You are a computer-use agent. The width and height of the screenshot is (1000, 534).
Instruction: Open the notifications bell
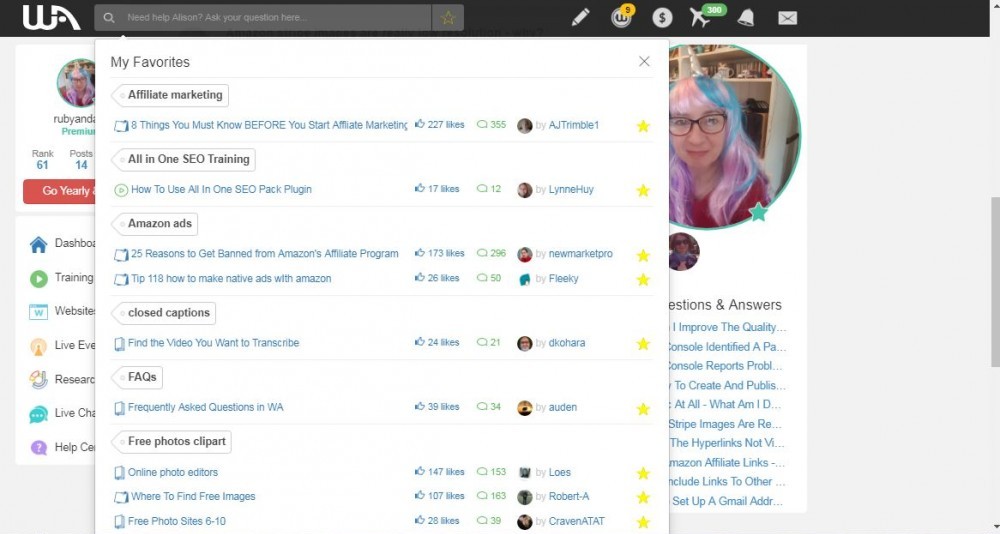(745, 18)
